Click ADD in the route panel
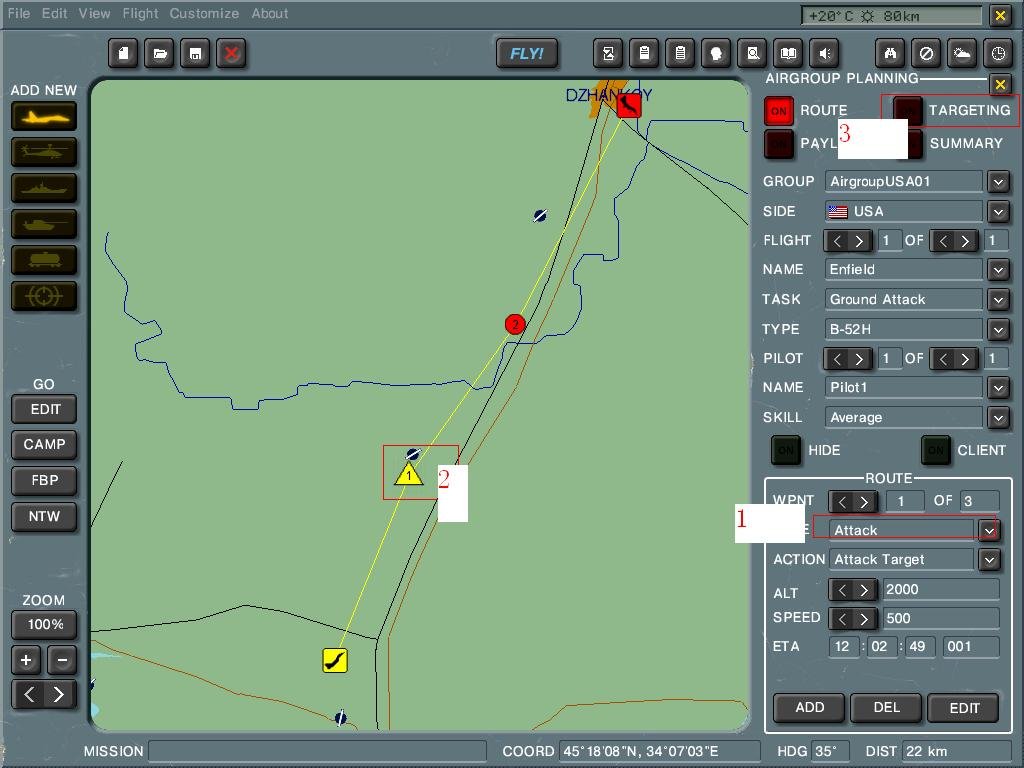This screenshot has width=1024, height=768. click(x=809, y=708)
